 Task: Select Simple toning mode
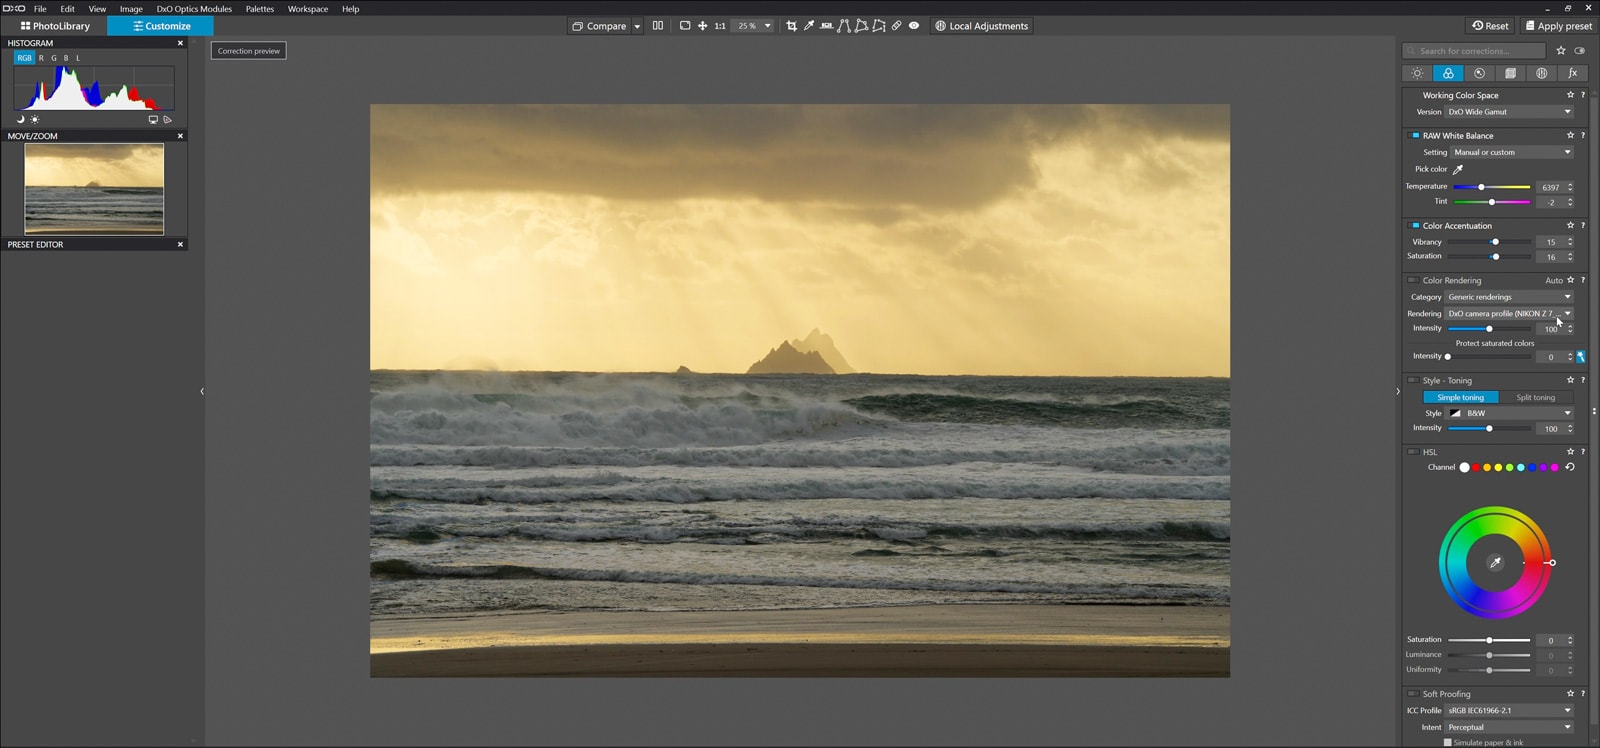(x=1460, y=397)
